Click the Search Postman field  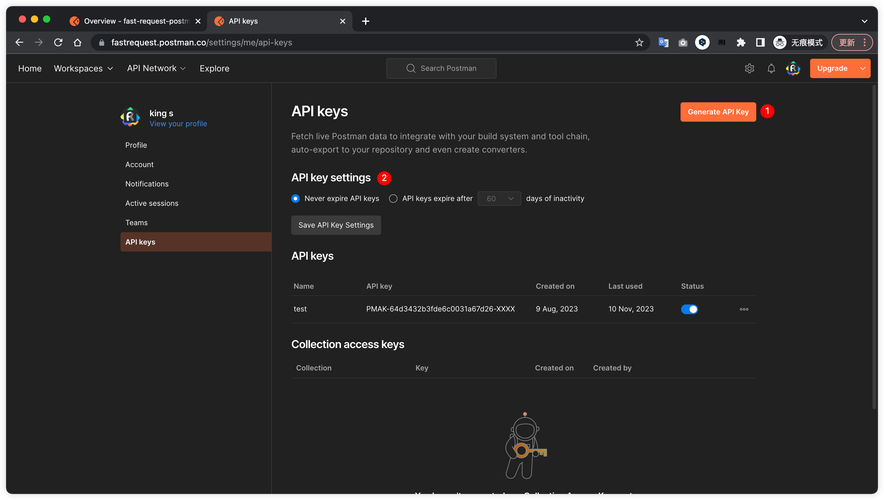tap(441, 69)
